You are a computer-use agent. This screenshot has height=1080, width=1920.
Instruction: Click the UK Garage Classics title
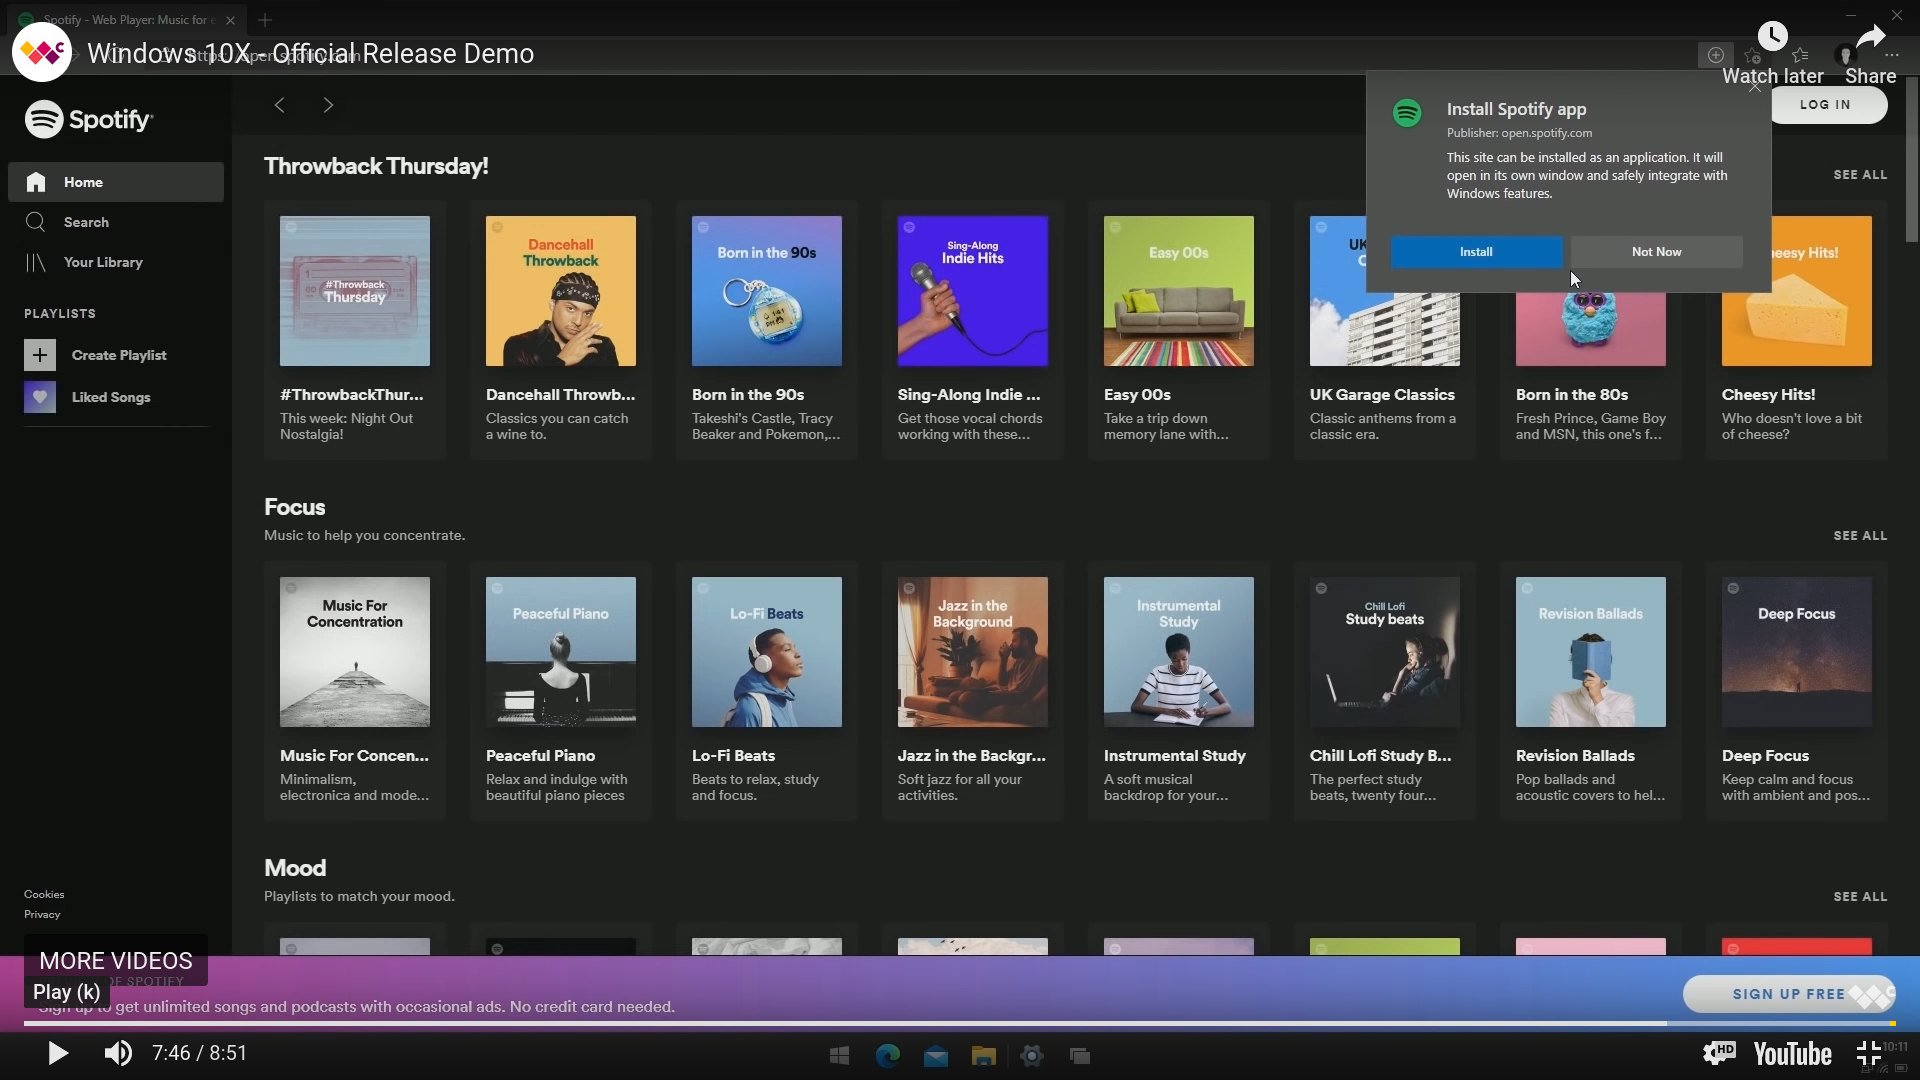[x=1382, y=395]
